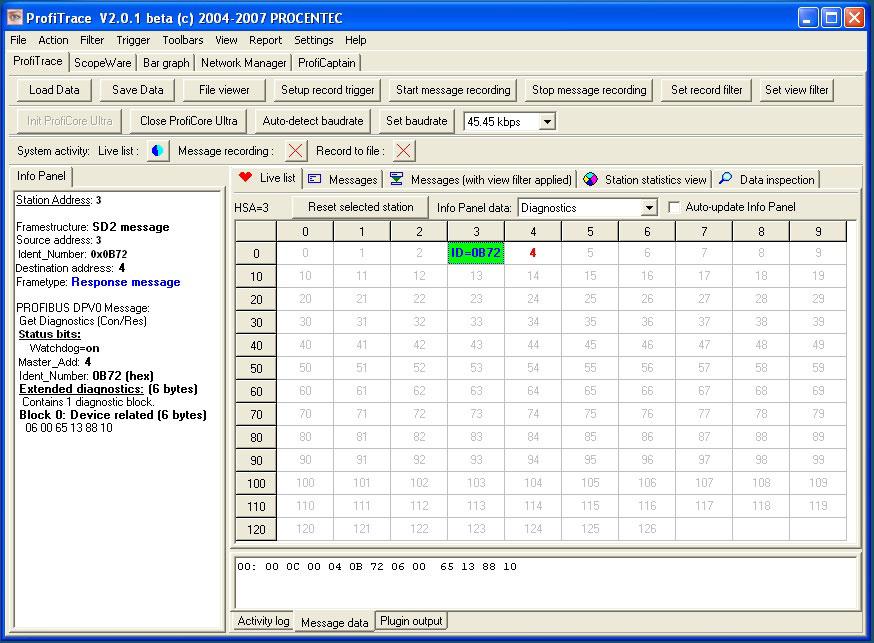Click the Record to file red X indicator

pos(404,150)
